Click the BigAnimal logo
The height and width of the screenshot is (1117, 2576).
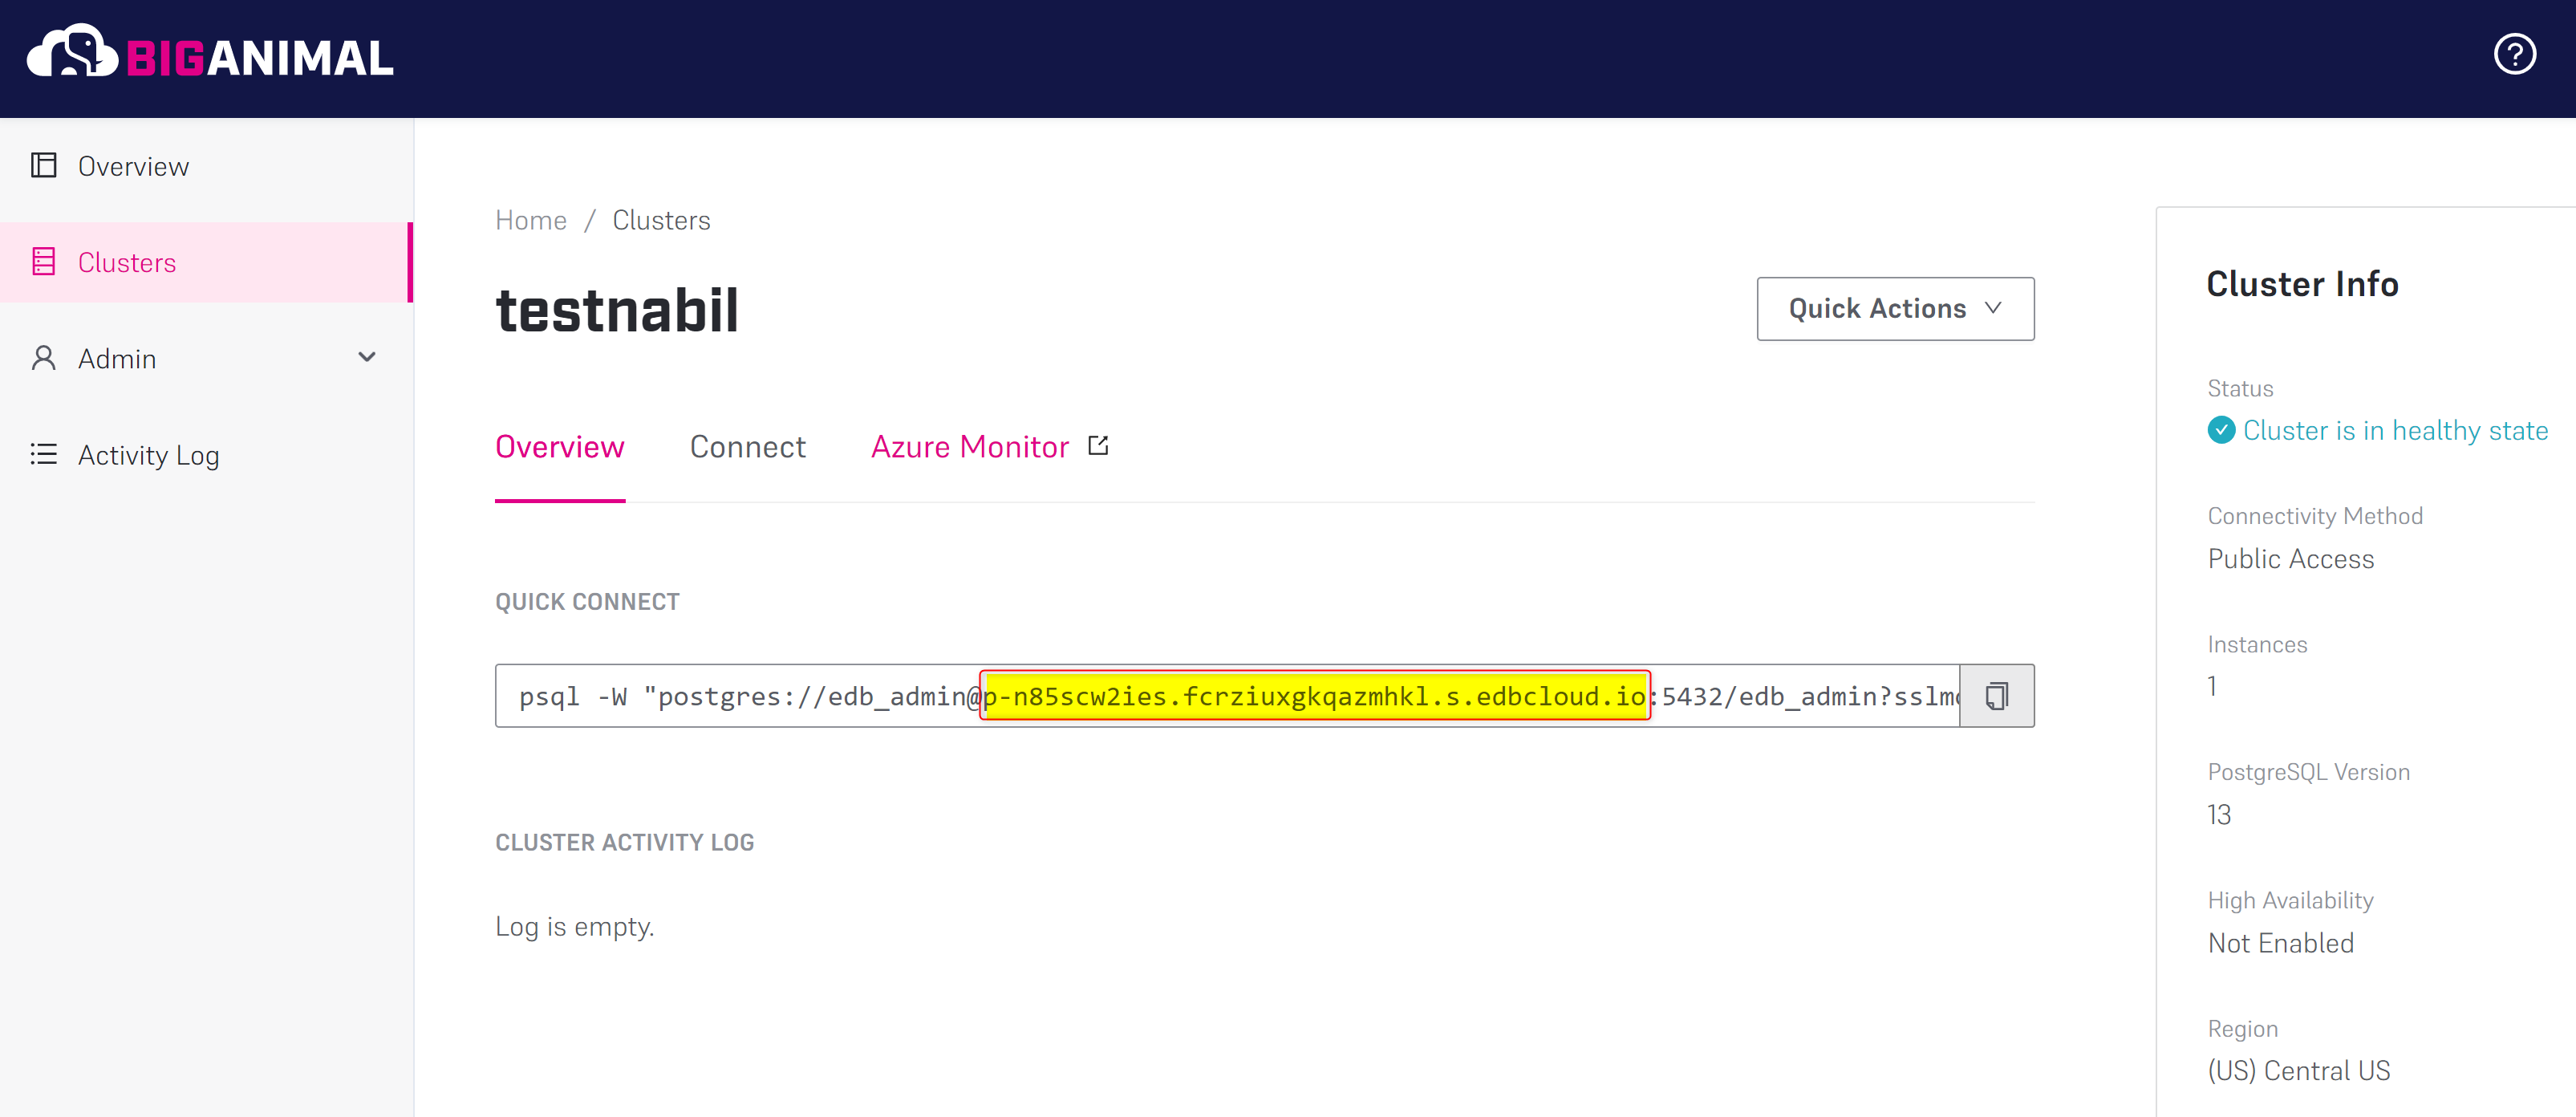(x=210, y=53)
